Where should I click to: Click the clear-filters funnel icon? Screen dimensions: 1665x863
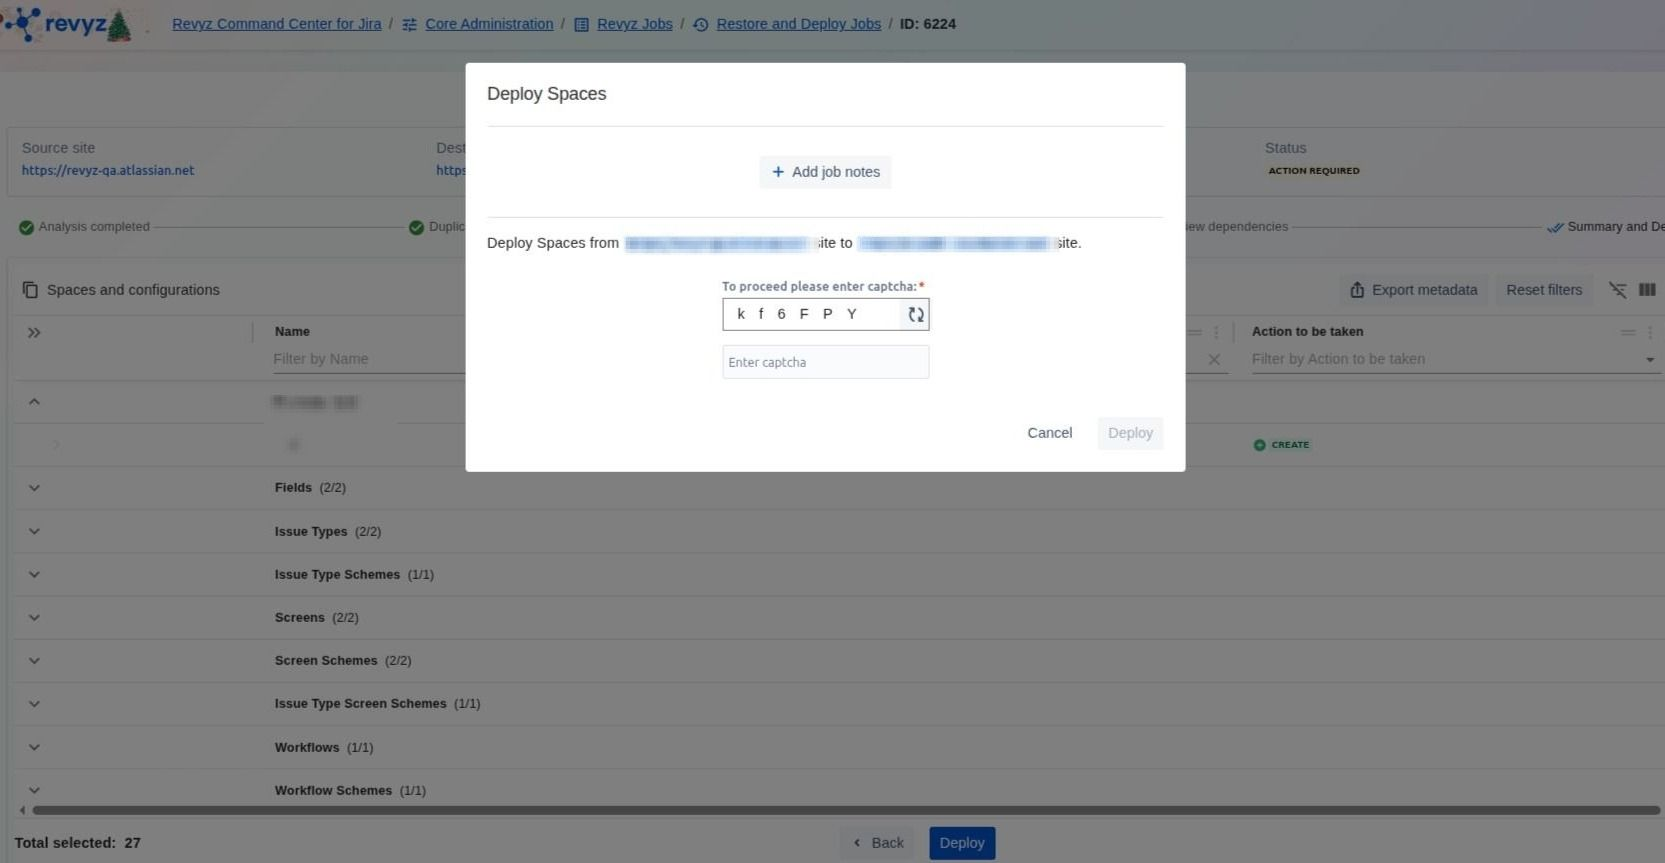1617,290
